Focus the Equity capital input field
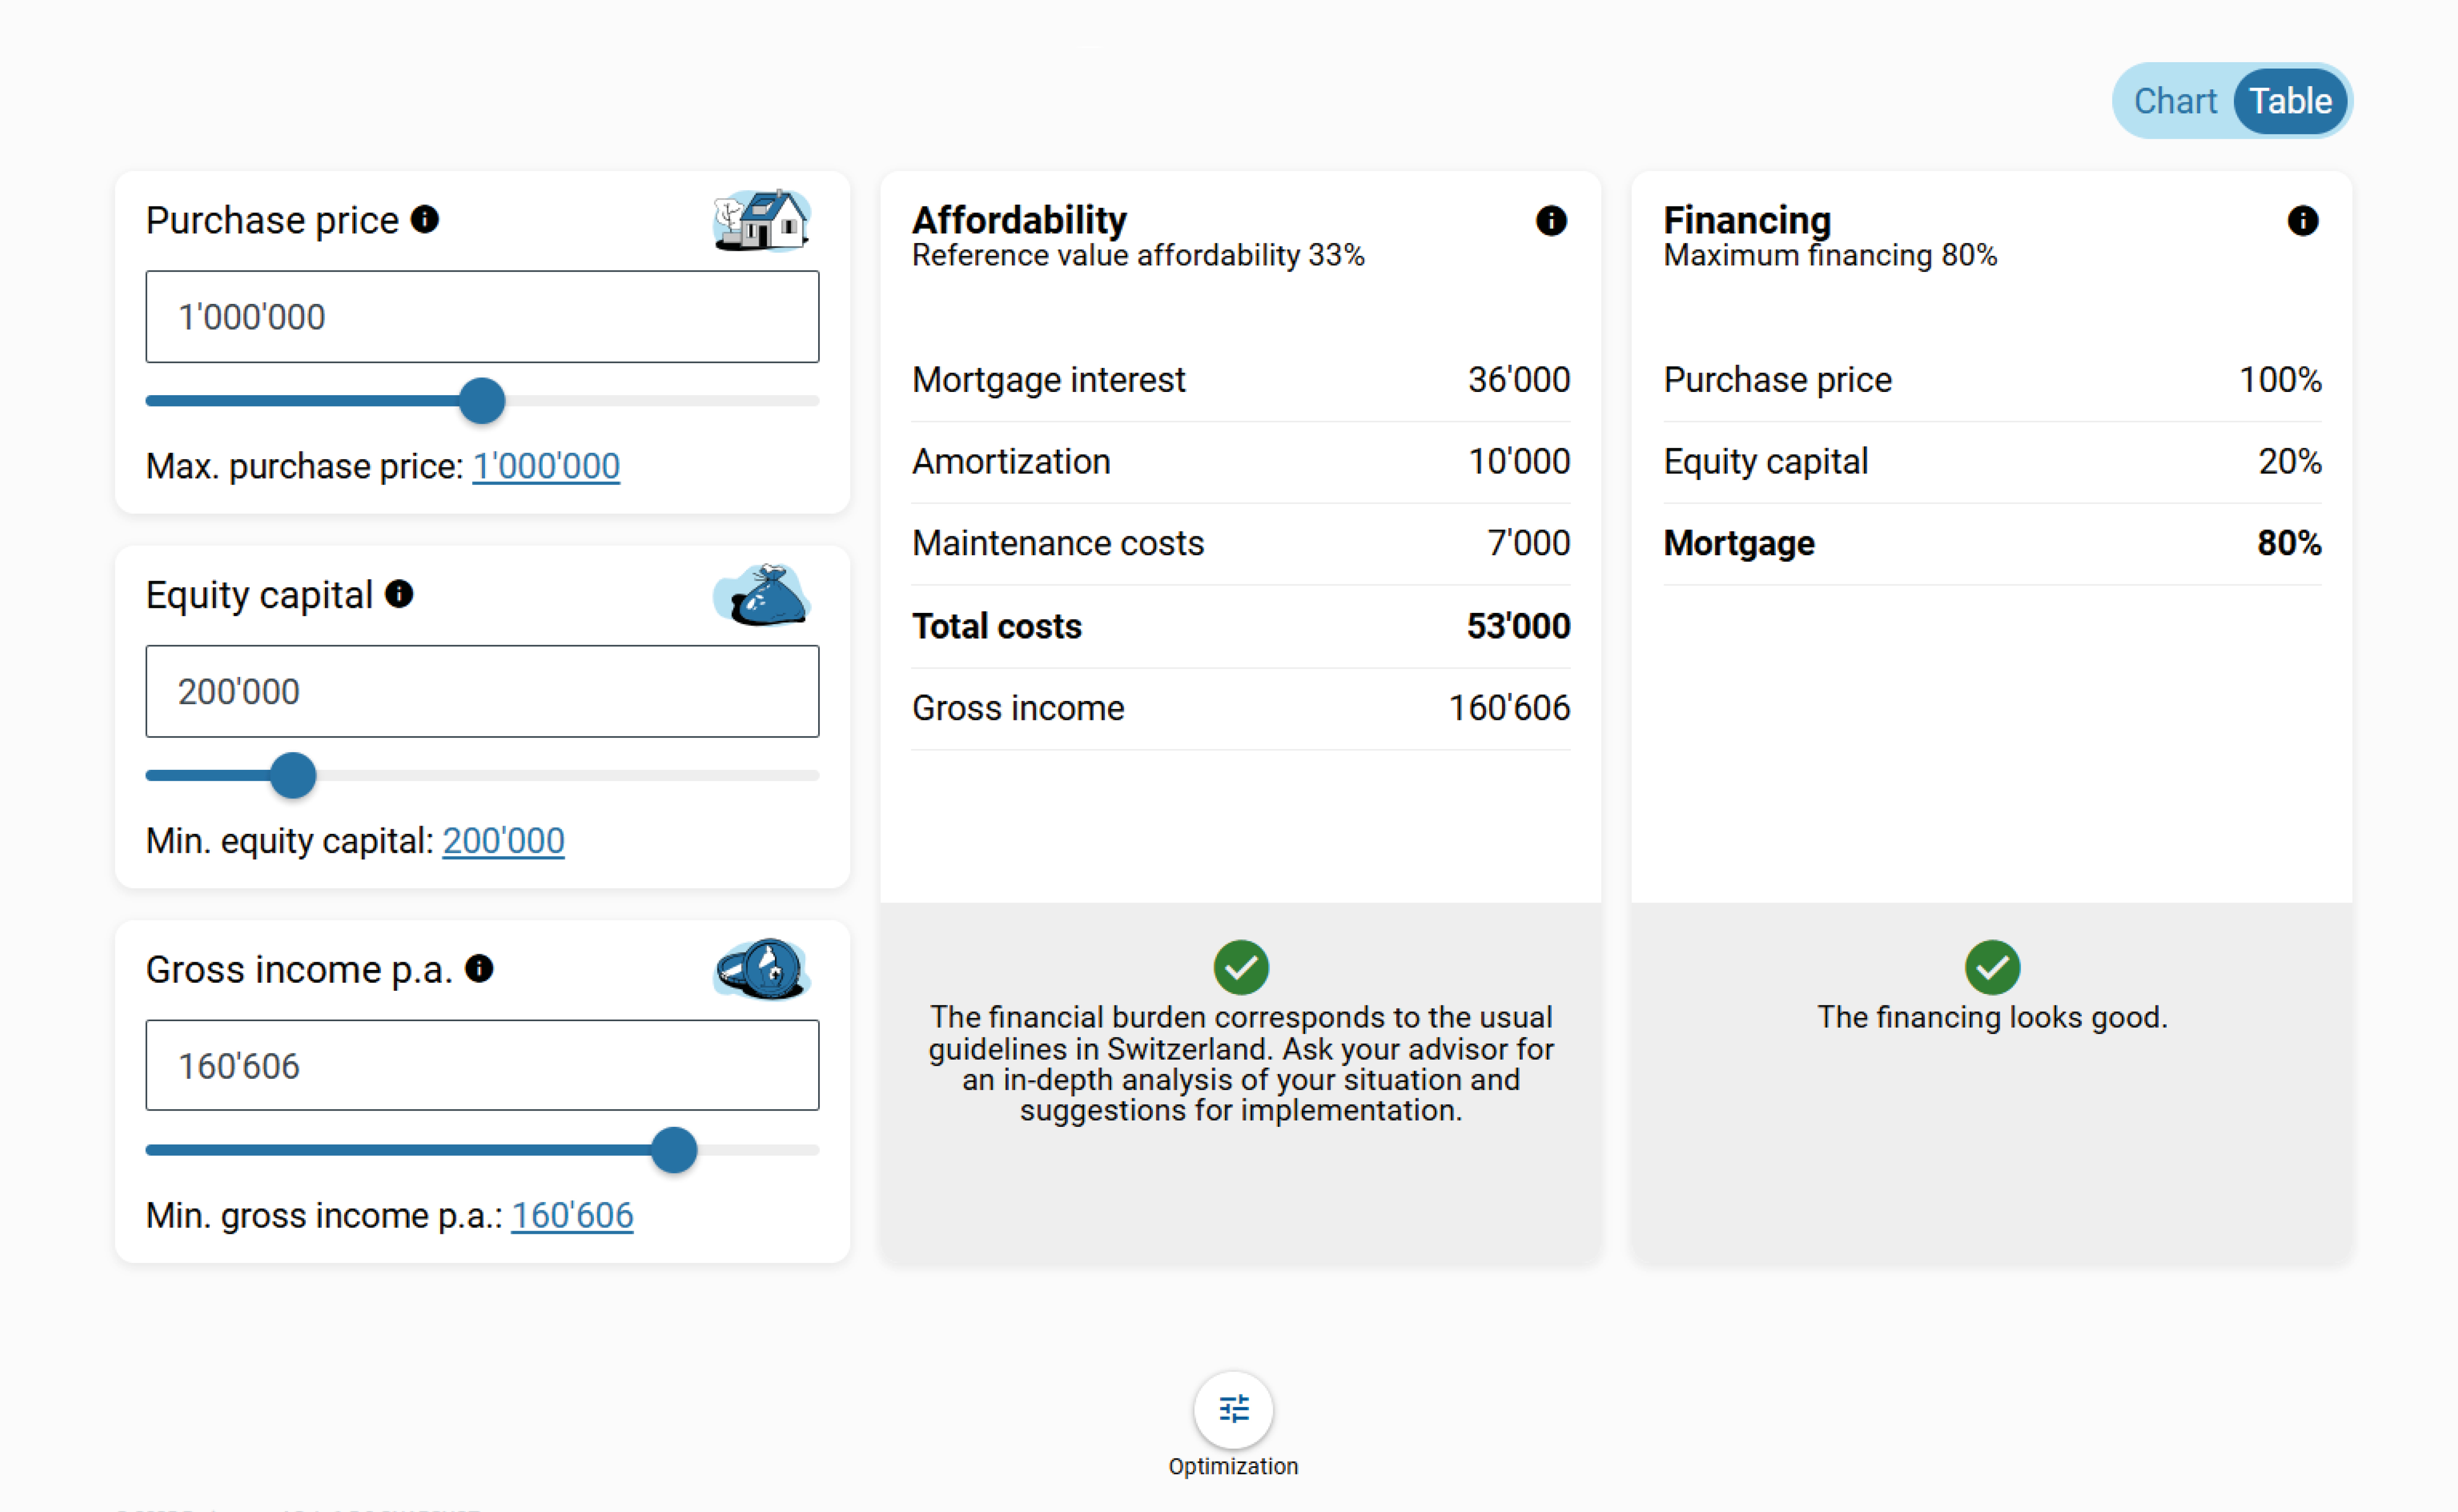Image resolution: width=2458 pixels, height=1512 pixels. (482, 692)
